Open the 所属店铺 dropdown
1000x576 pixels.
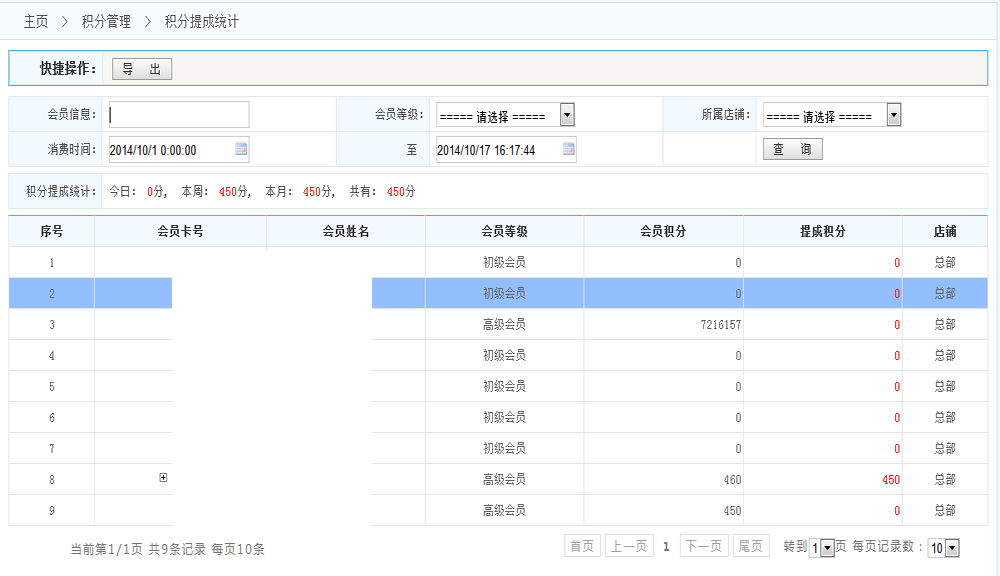click(x=893, y=115)
